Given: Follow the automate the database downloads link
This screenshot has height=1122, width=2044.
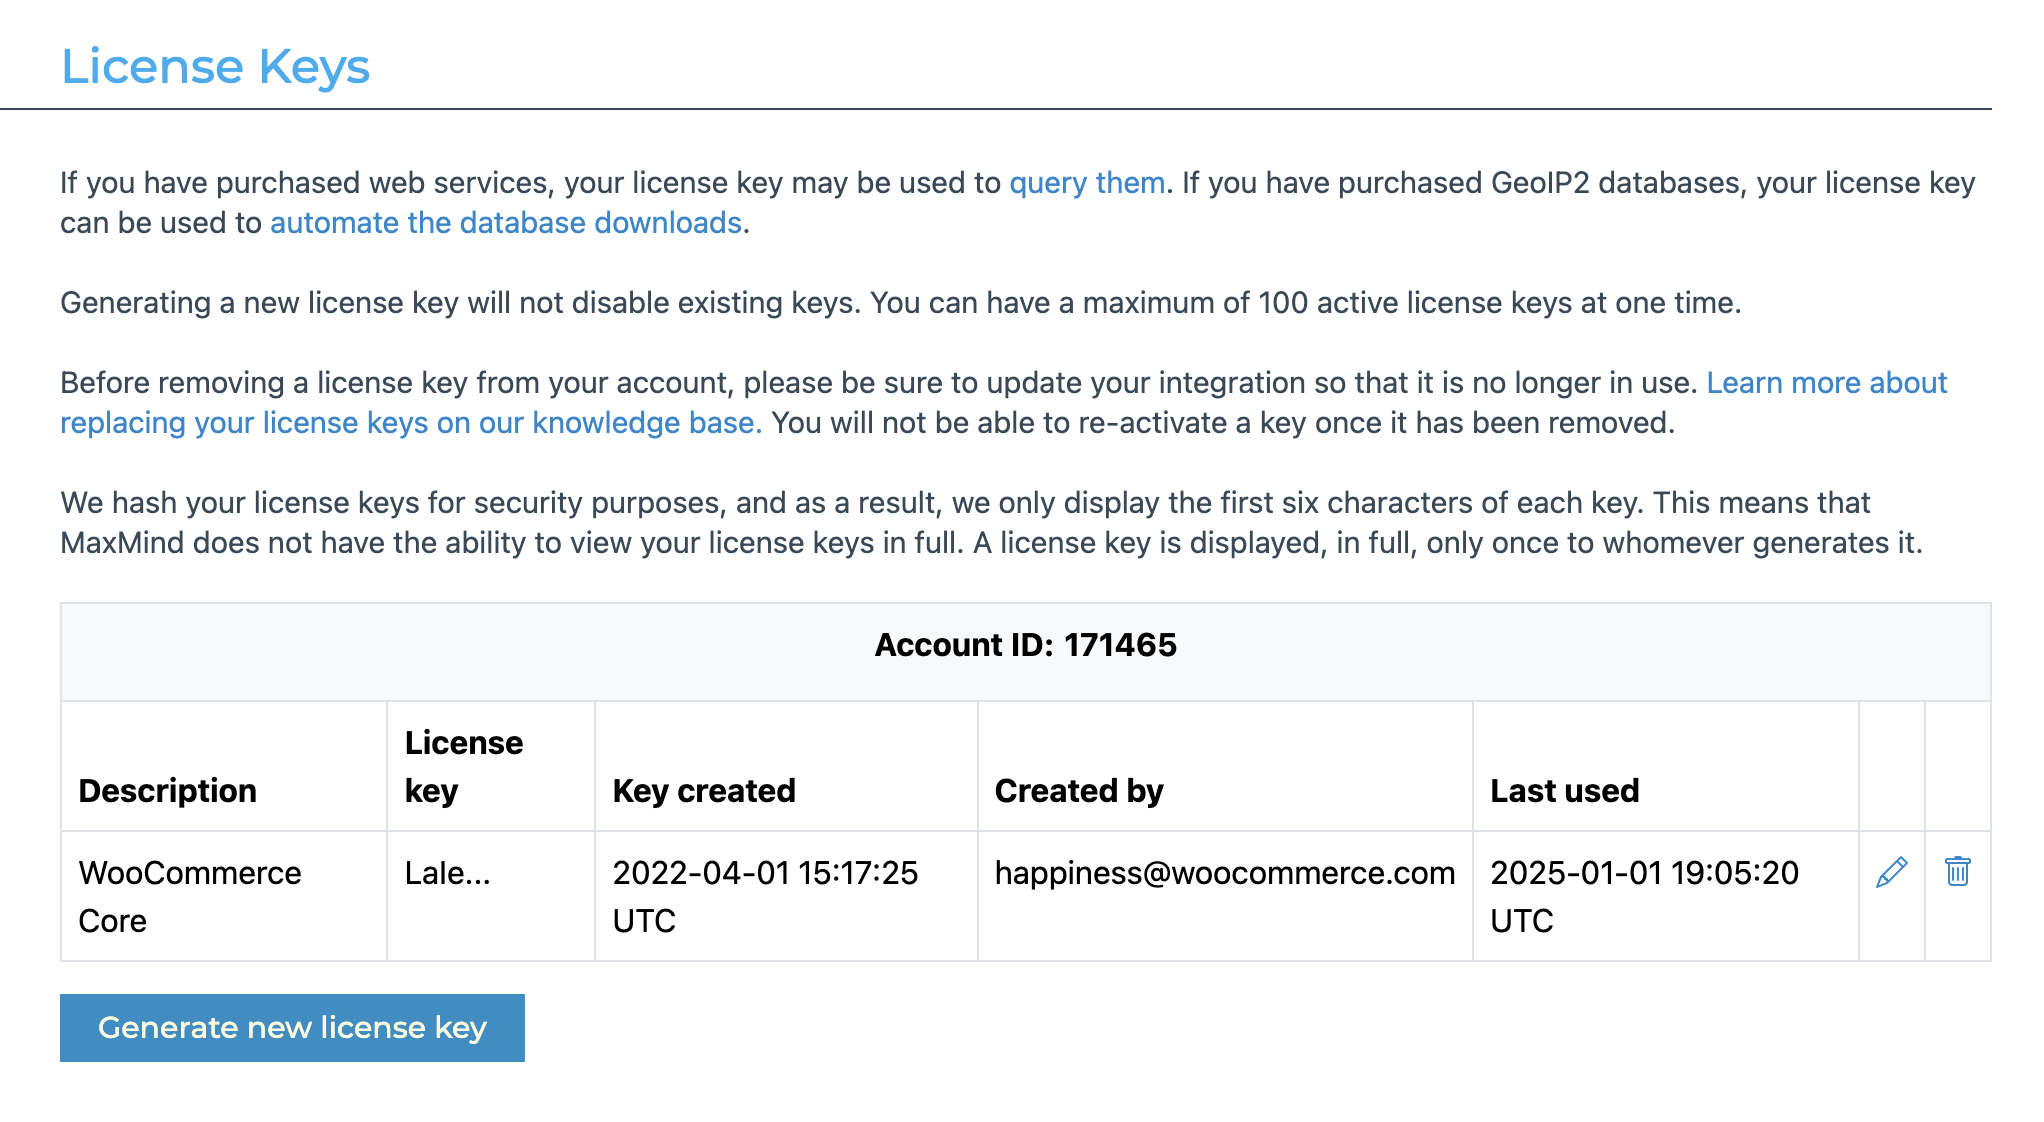Looking at the screenshot, I should click(505, 222).
